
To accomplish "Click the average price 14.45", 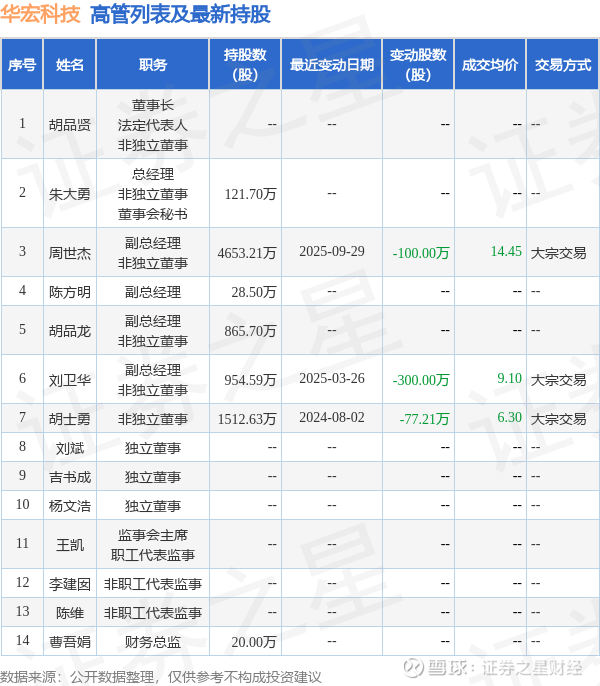I will (x=506, y=251).
